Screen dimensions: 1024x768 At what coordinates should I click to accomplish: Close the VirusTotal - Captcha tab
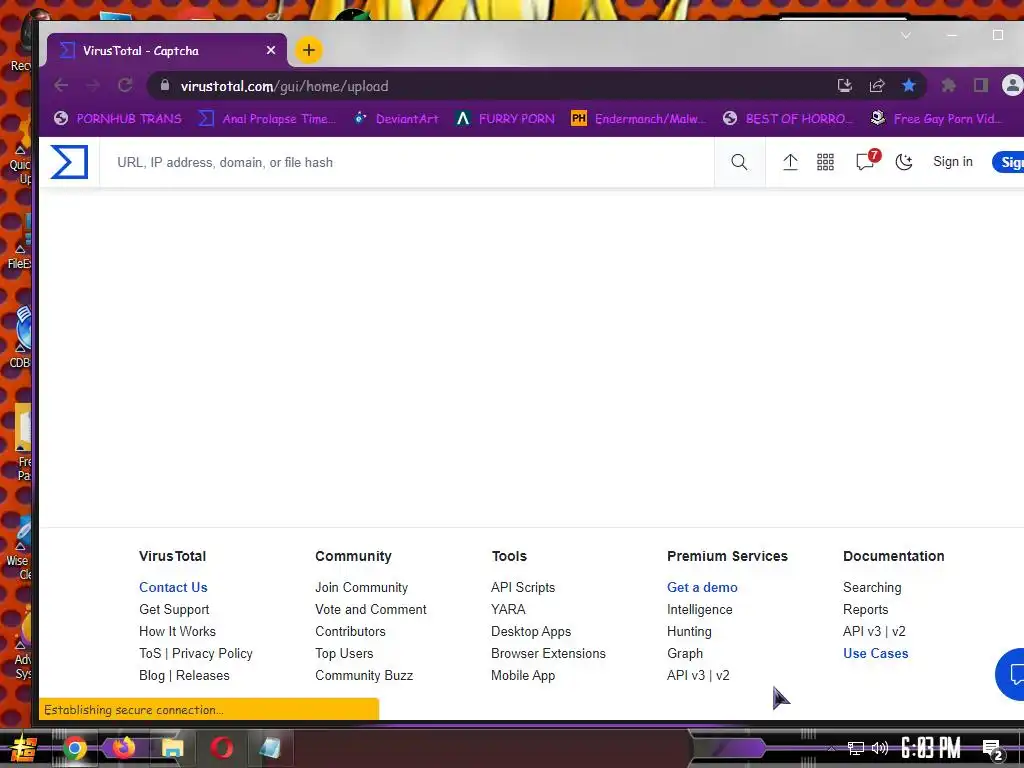point(270,50)
